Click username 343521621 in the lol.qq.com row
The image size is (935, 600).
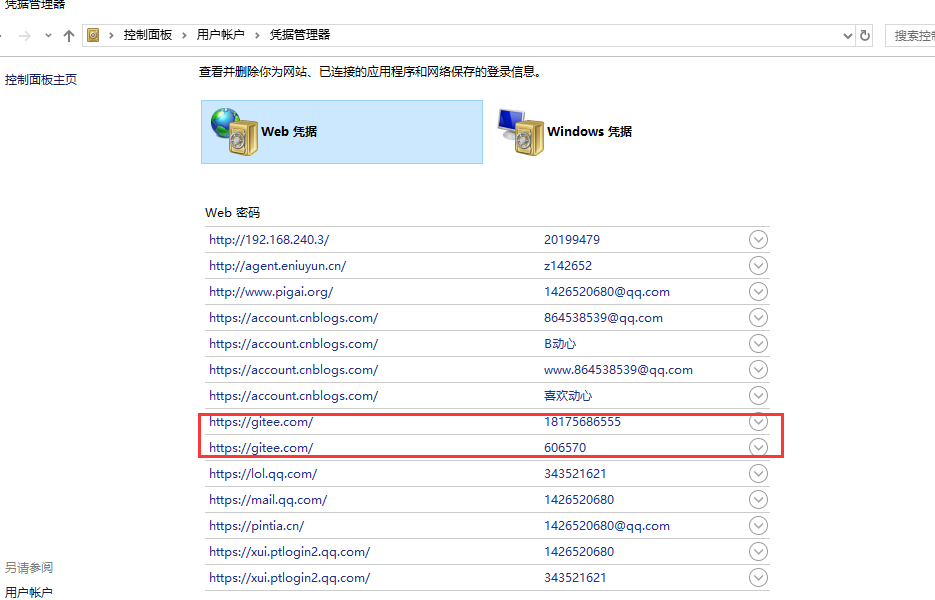(575, 474)
